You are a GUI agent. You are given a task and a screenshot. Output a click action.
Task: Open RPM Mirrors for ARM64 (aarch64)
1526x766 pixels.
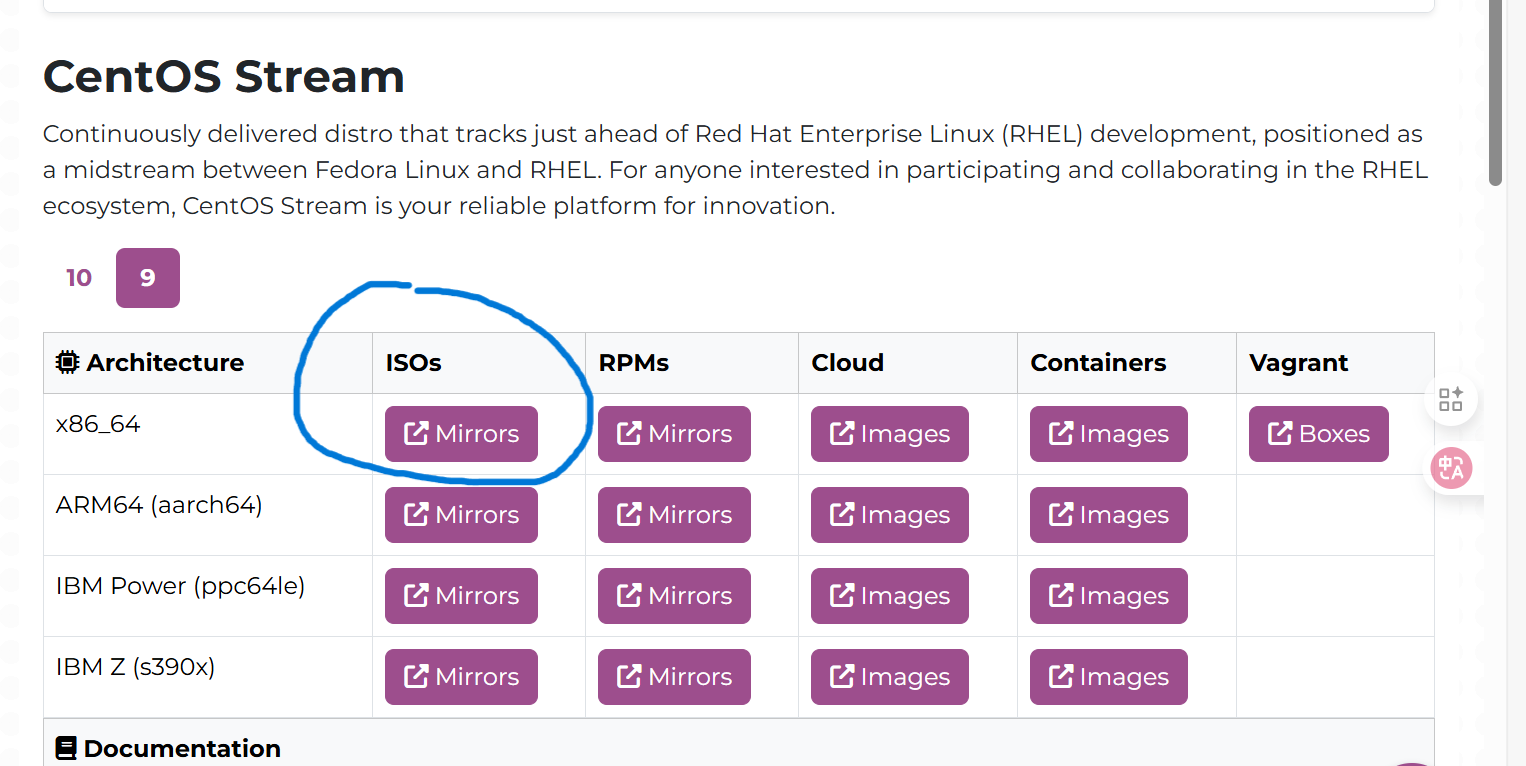coord(673,514)
